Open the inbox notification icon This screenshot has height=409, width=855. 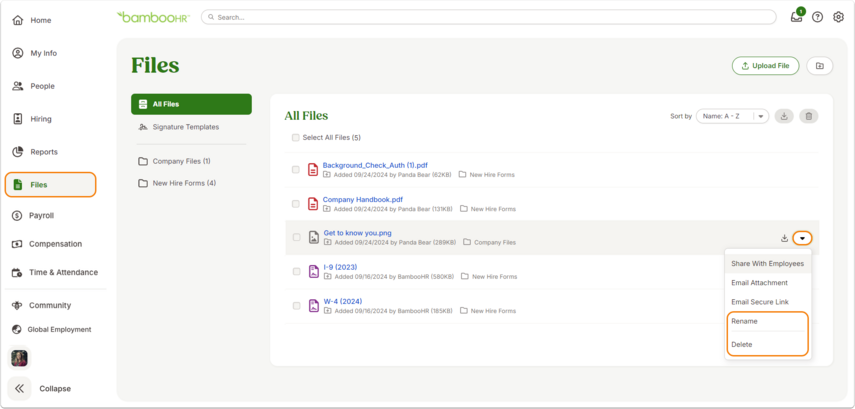point(797,16)
